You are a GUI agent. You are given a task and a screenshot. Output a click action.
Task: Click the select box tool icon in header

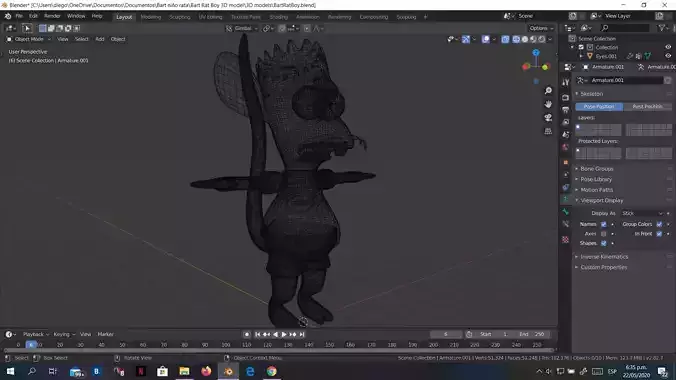click(27, 28)
